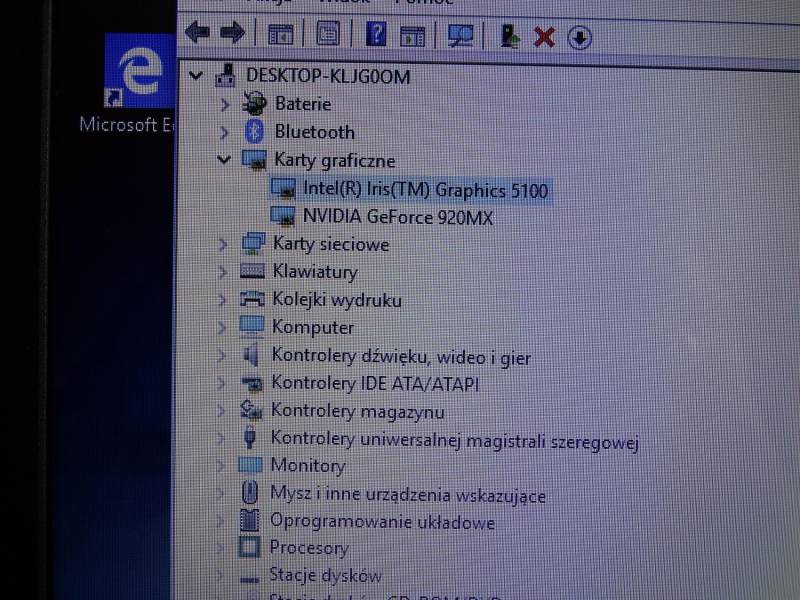
Task: Select the Bluetooth label
Action: pos(315,132)
